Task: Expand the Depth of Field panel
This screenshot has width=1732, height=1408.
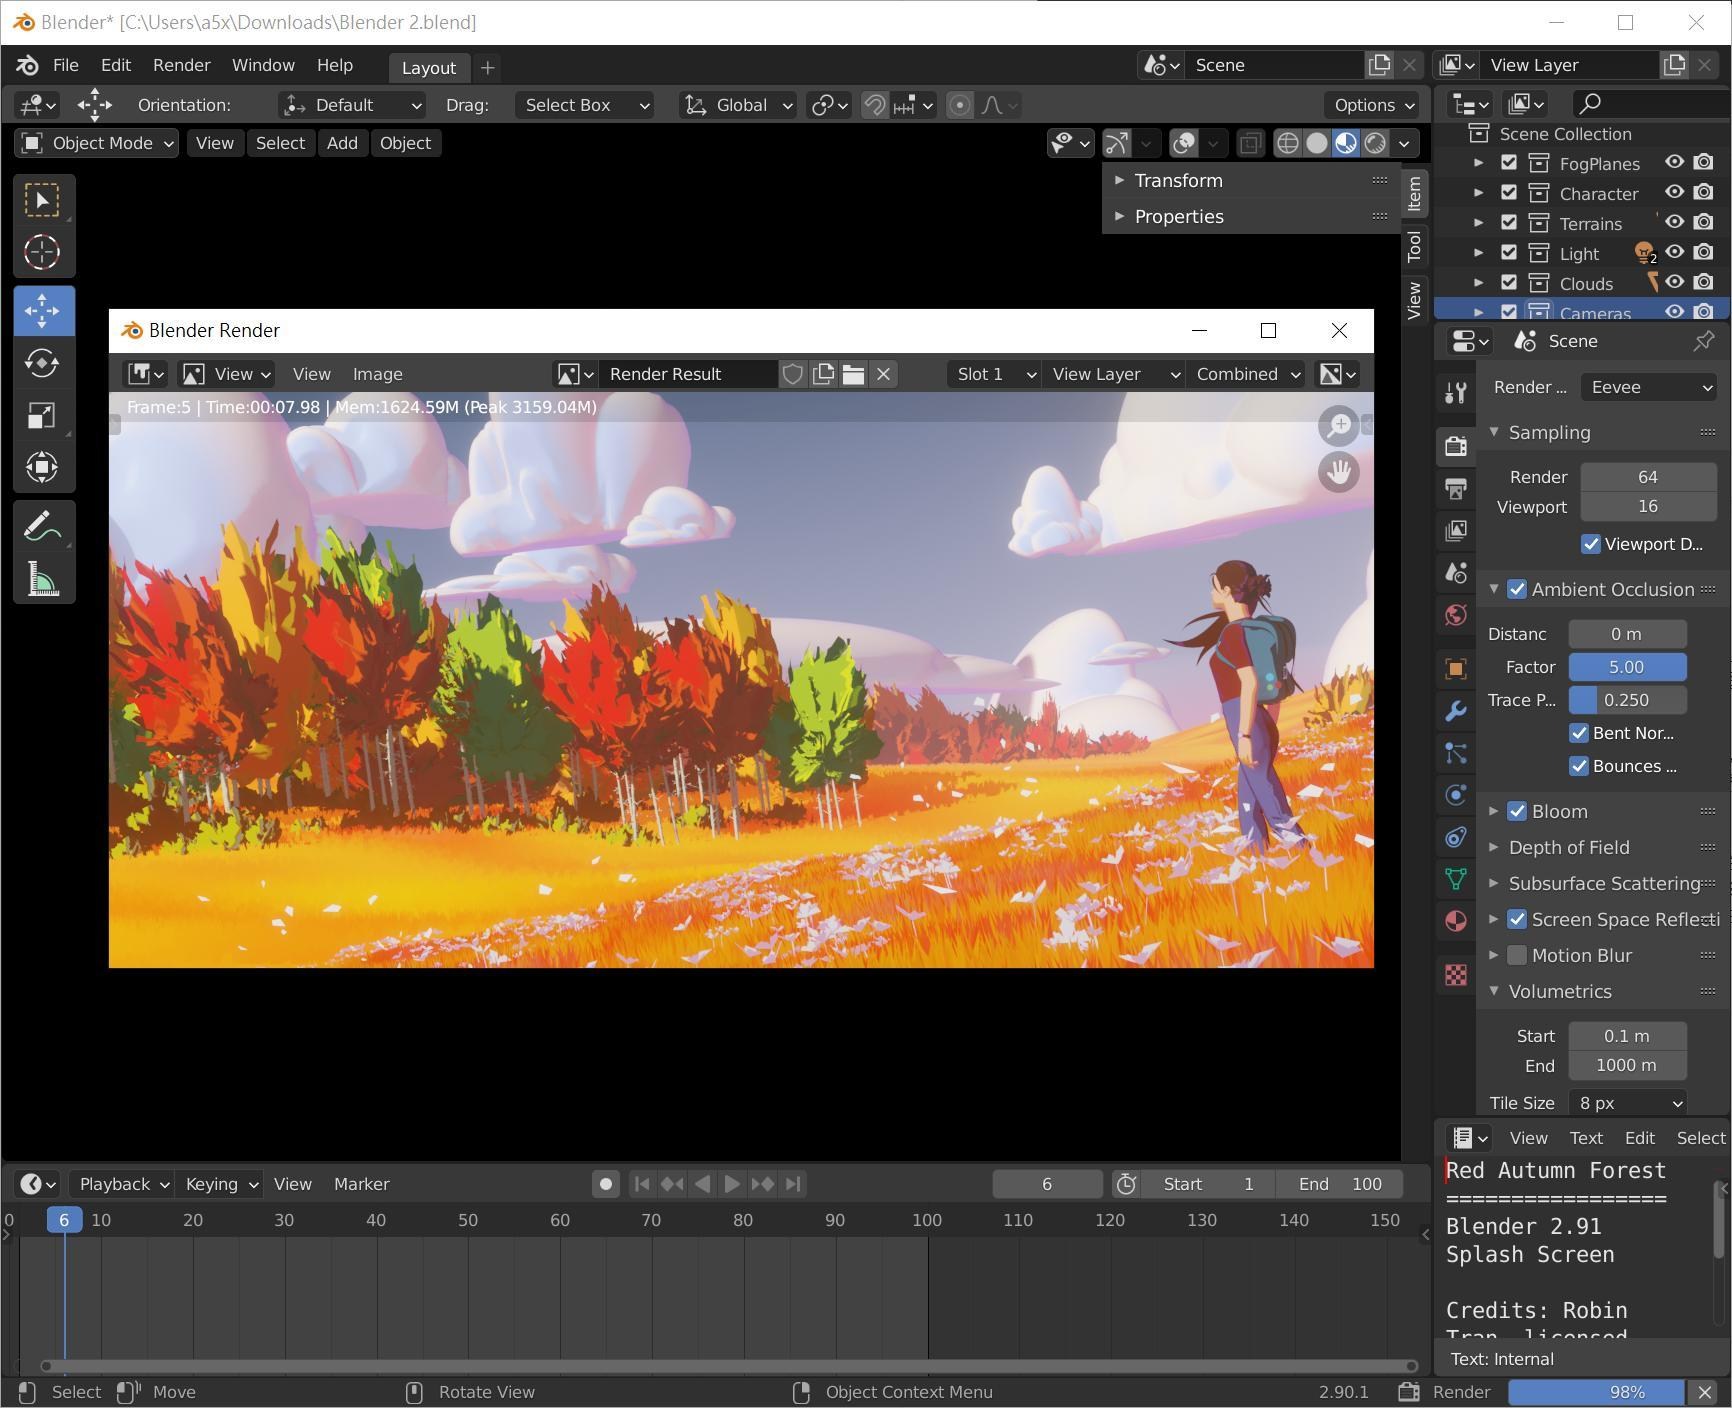Action: (1568, 848)
